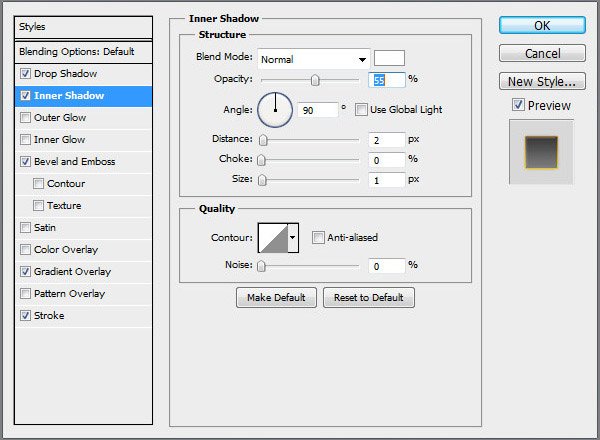Image resolution: width=600 pixels, height=440 pixels.
Task: Disable the Preview checkbox
Action: pos(518,105)
